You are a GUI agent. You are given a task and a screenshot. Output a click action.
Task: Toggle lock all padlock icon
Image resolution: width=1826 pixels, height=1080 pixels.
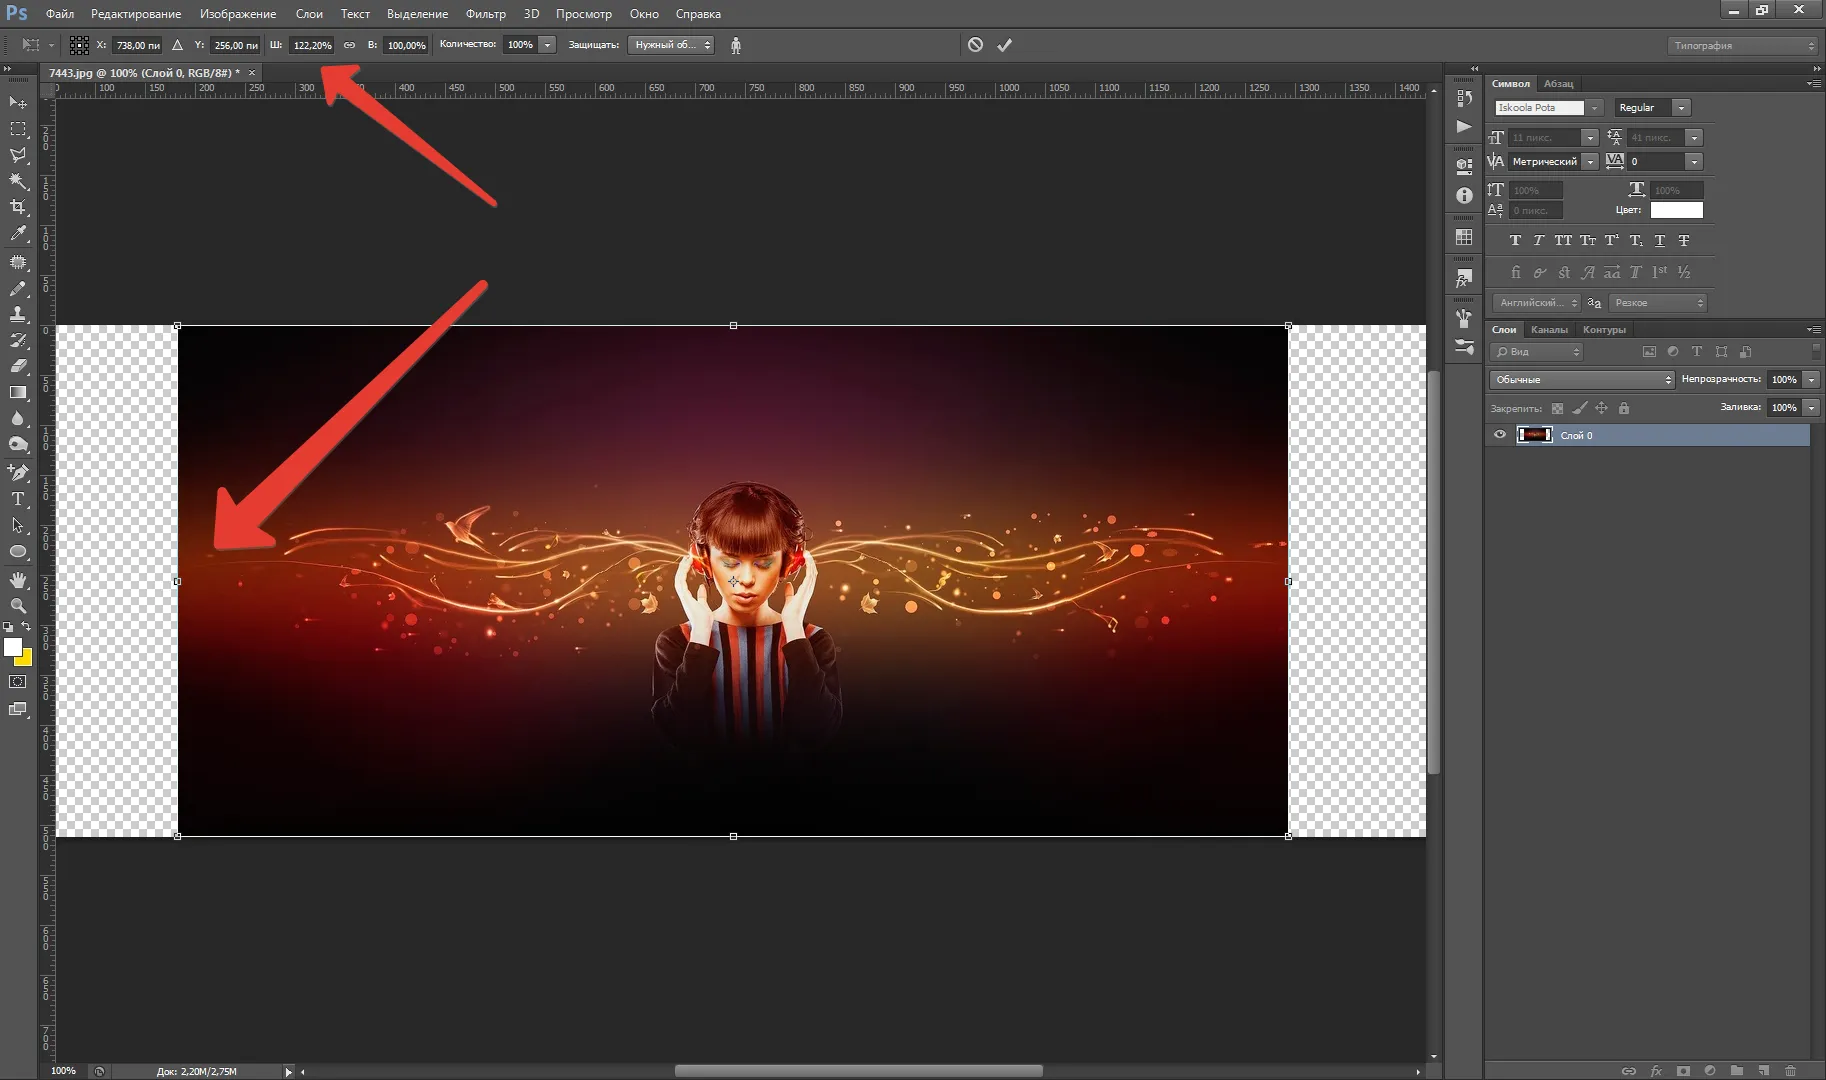point(1624,408)
